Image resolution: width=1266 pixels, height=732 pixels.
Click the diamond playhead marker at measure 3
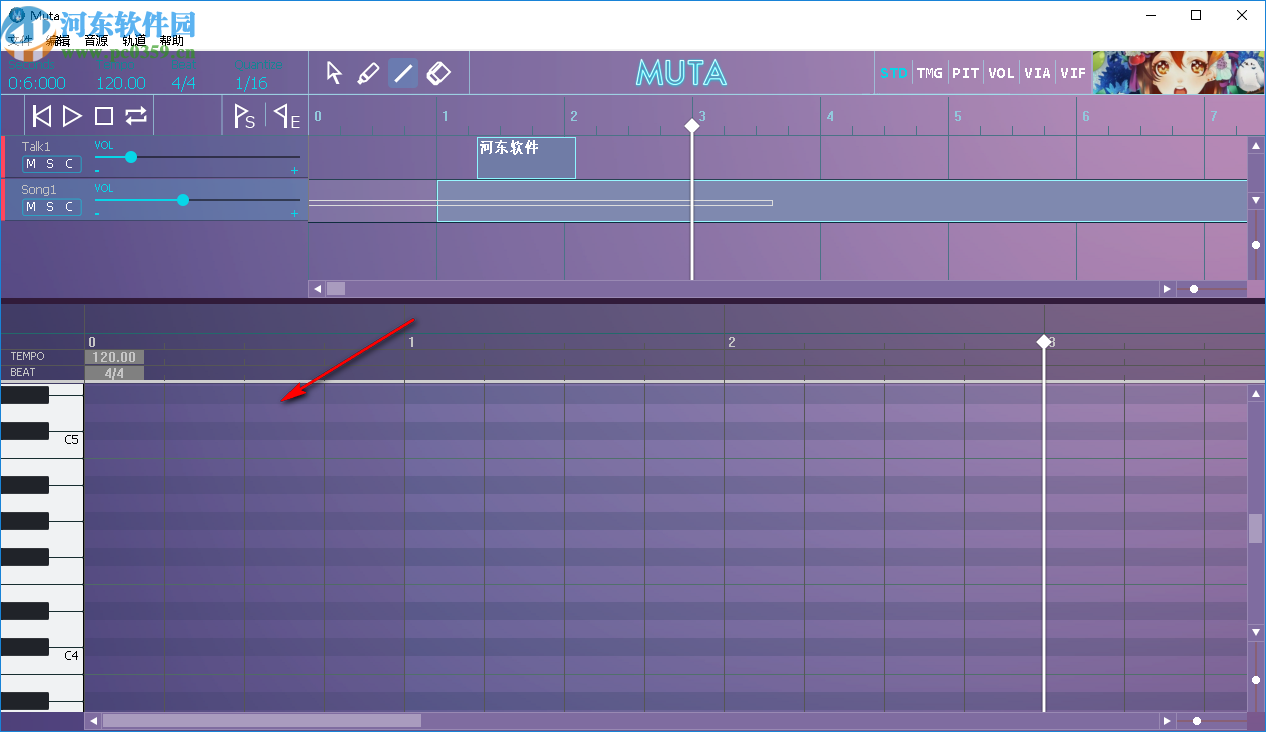click(x=692, y=125)
